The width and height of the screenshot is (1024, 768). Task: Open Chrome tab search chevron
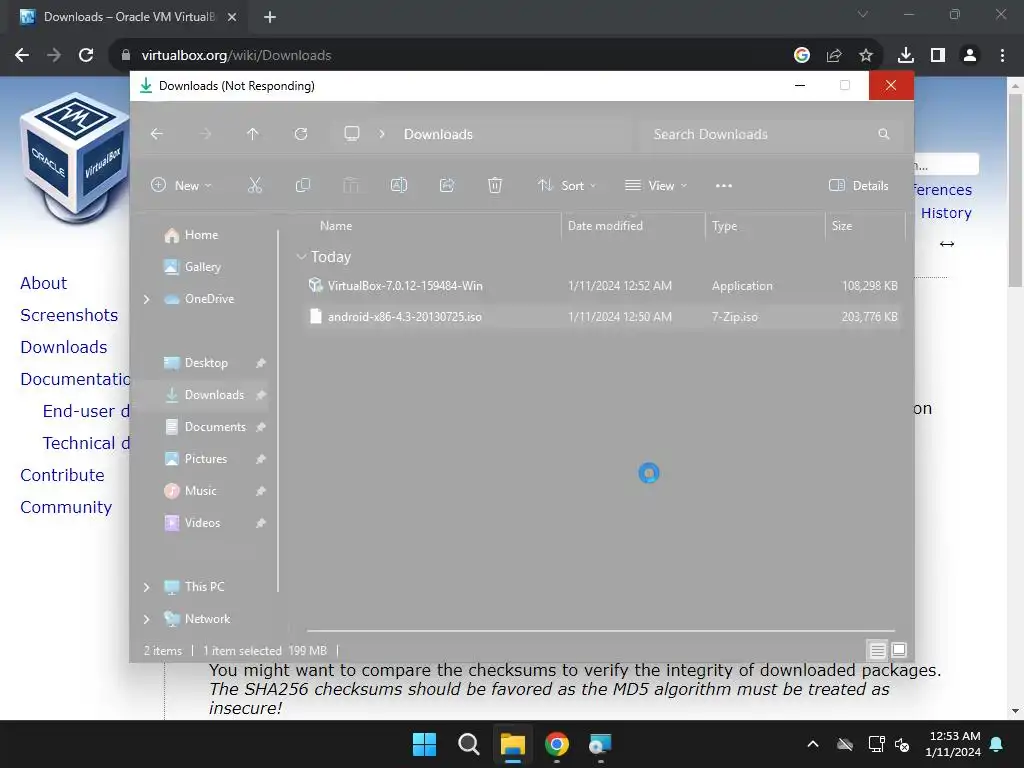[x=863, y=14]
